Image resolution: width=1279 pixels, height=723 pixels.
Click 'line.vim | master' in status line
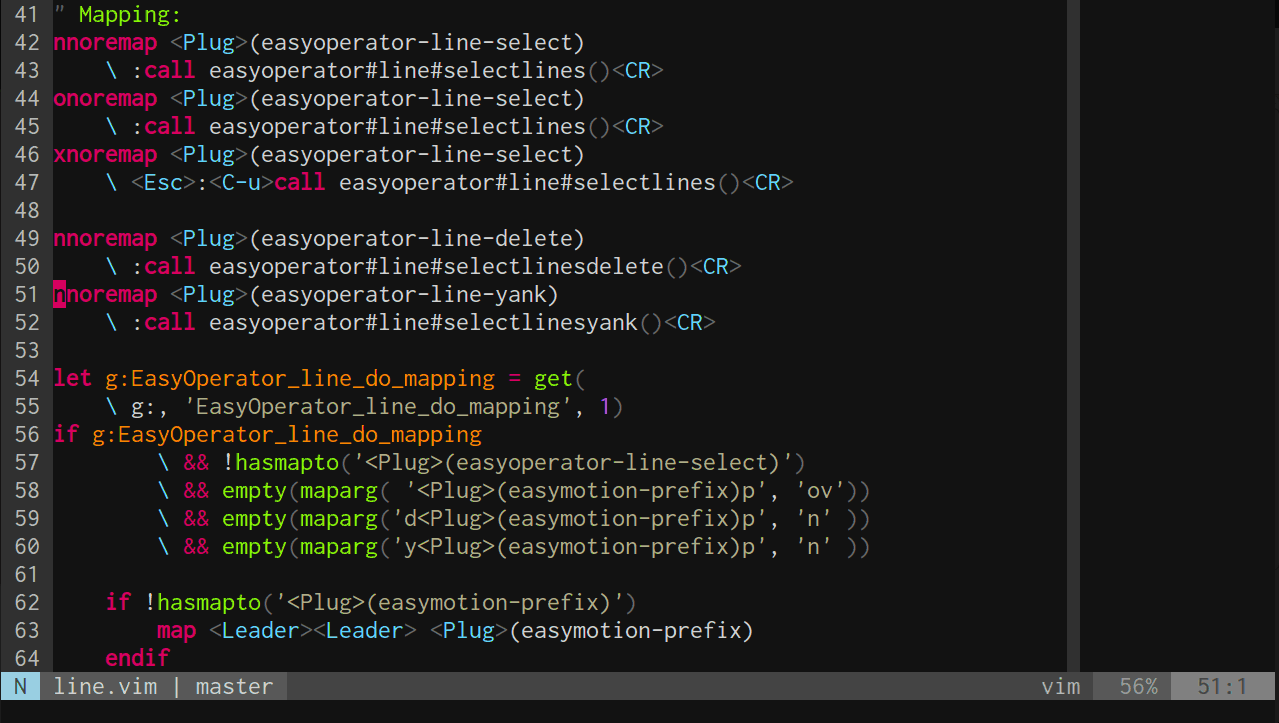pos(163,687)
